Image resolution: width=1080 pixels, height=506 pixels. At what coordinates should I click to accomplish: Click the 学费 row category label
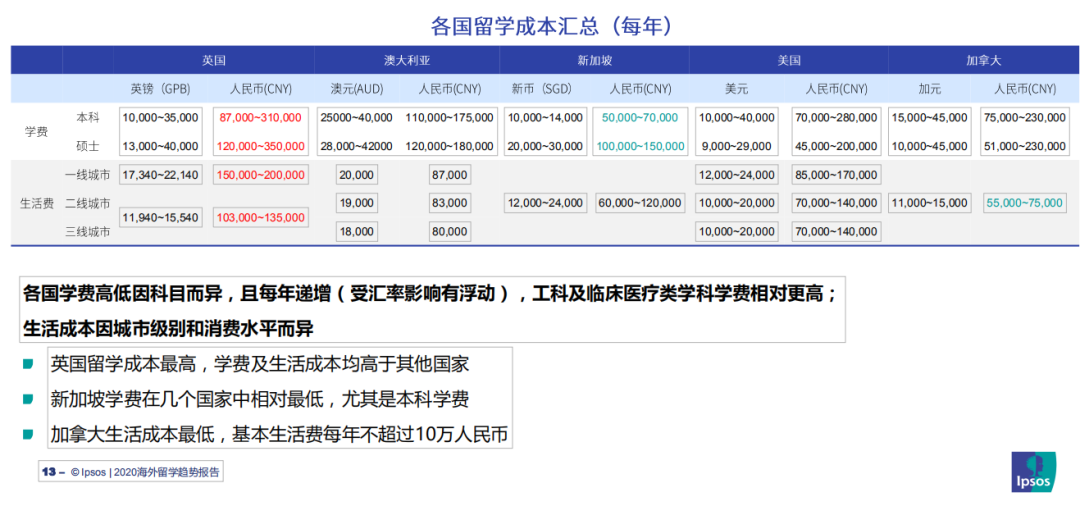pyautogui.click(x=36, y=132)
